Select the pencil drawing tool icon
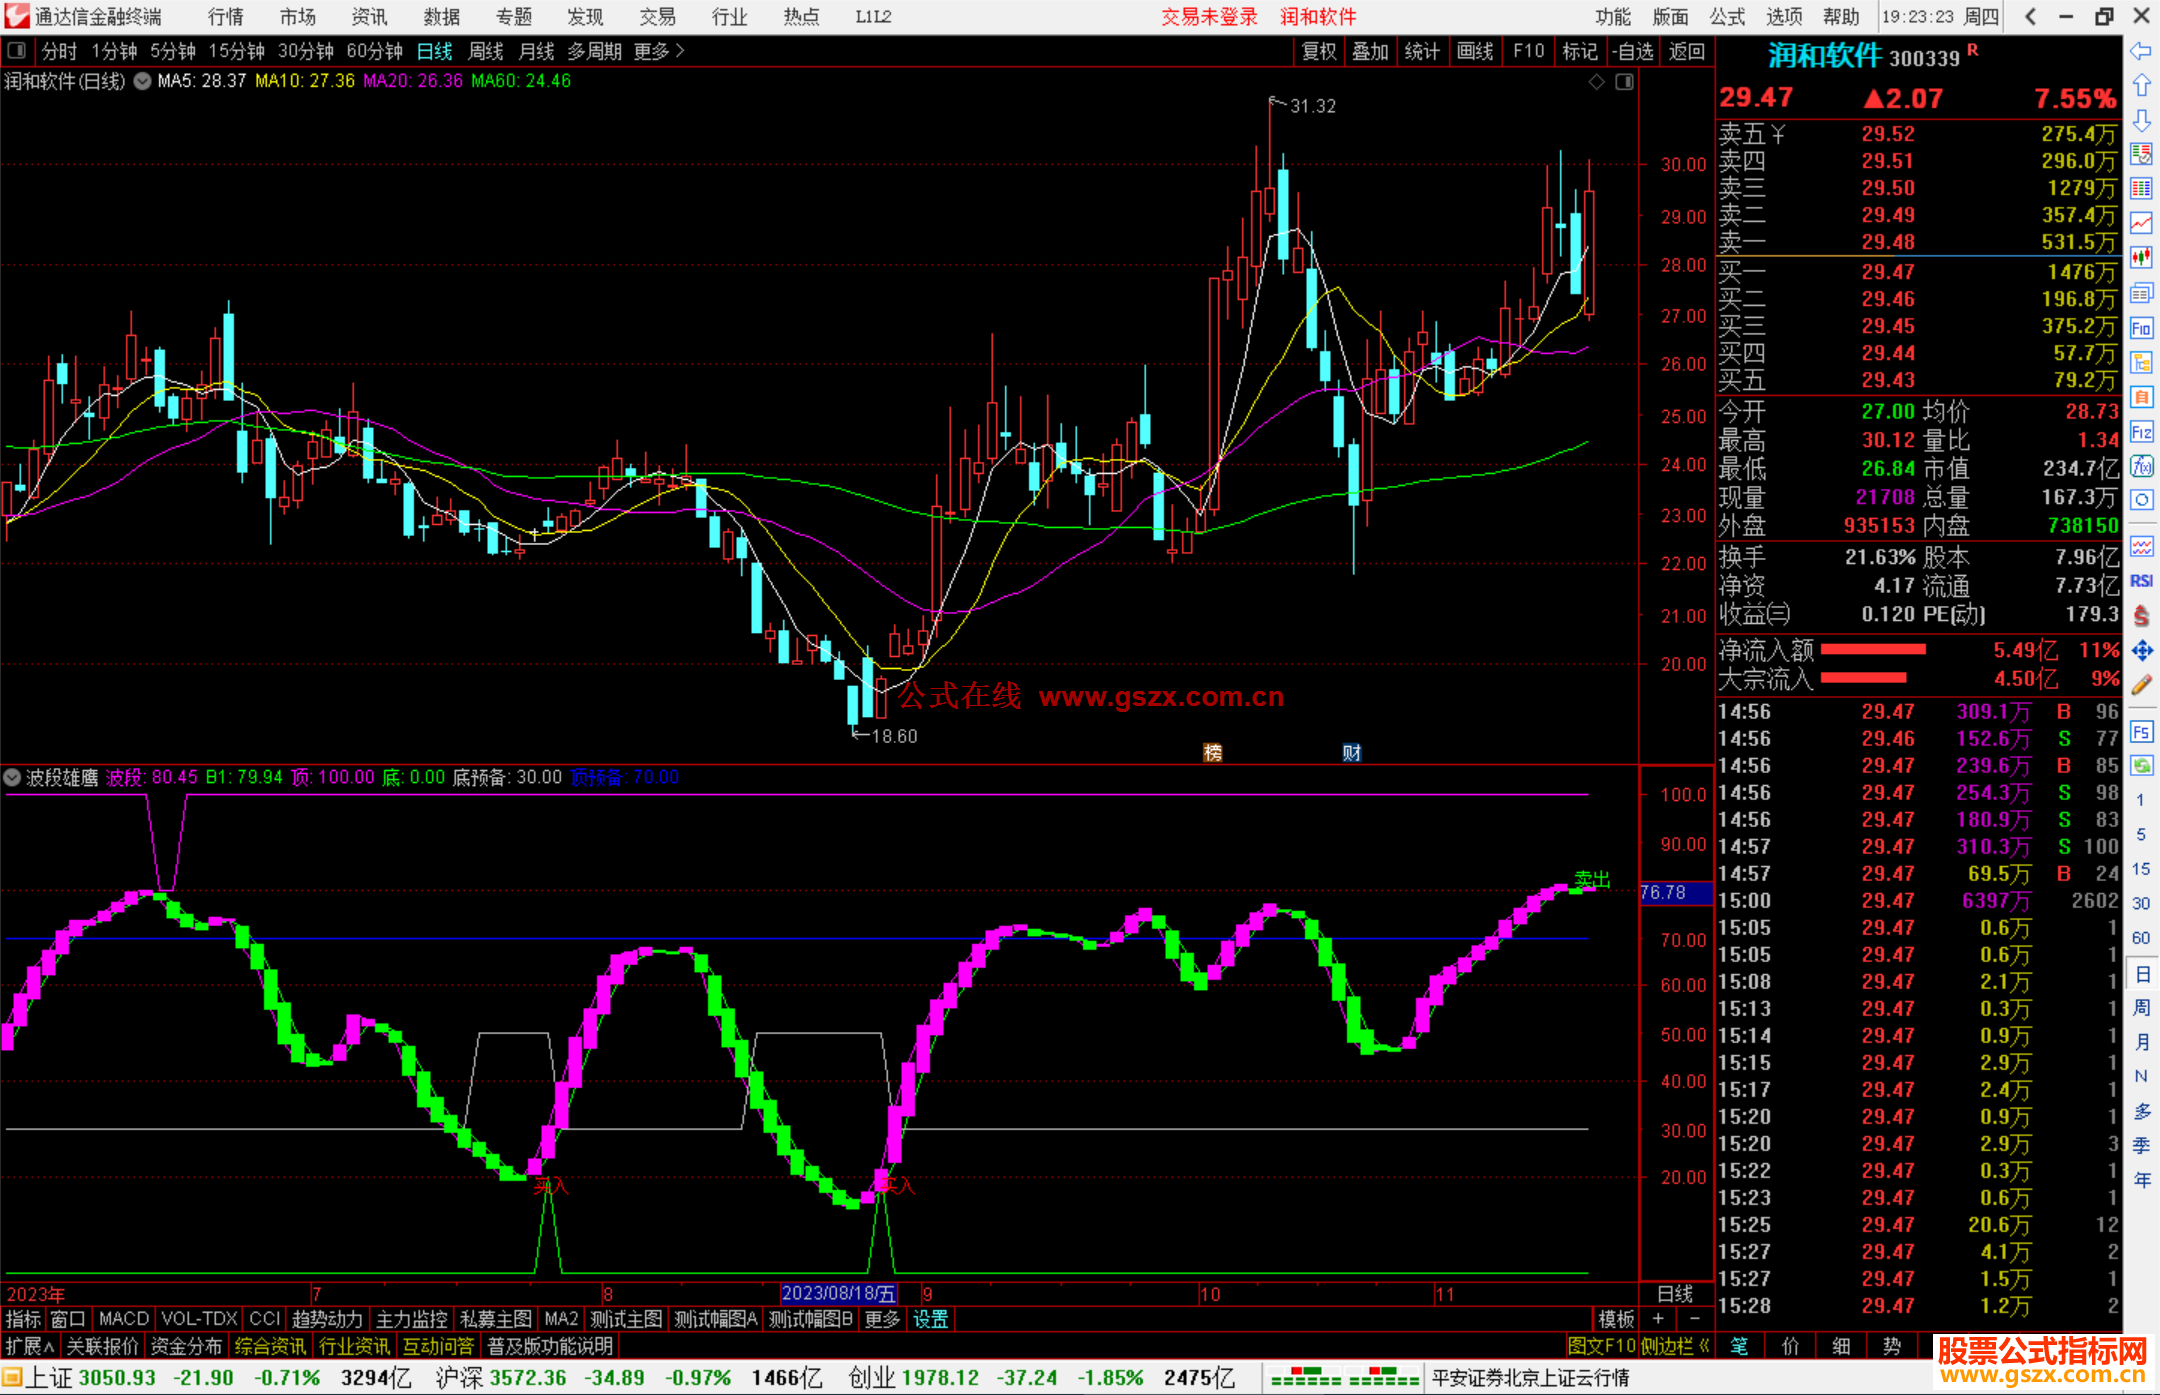Image resolution: width=2160 pixels, height=1395 pixels. (x=2141, y=686)
